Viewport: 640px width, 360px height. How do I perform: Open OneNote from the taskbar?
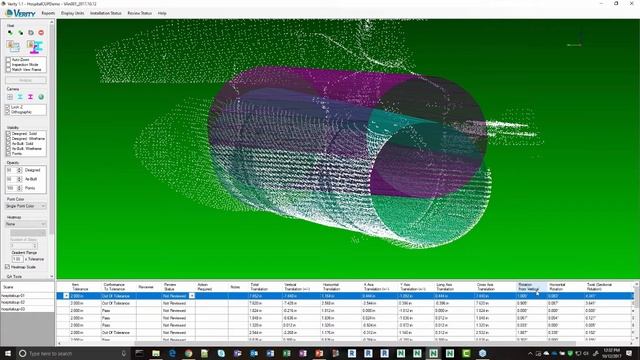303,353
